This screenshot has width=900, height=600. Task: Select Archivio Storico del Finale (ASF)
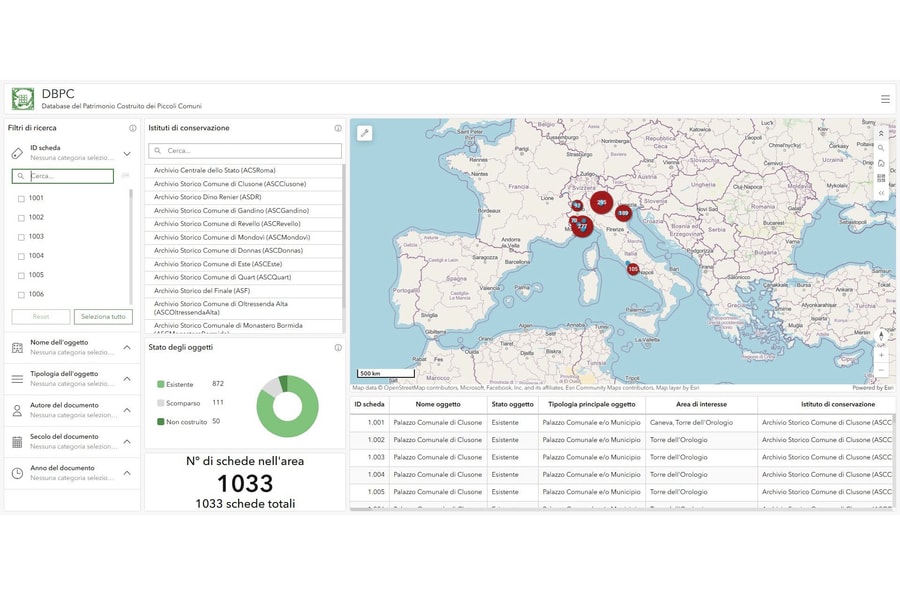click(244, 291)
